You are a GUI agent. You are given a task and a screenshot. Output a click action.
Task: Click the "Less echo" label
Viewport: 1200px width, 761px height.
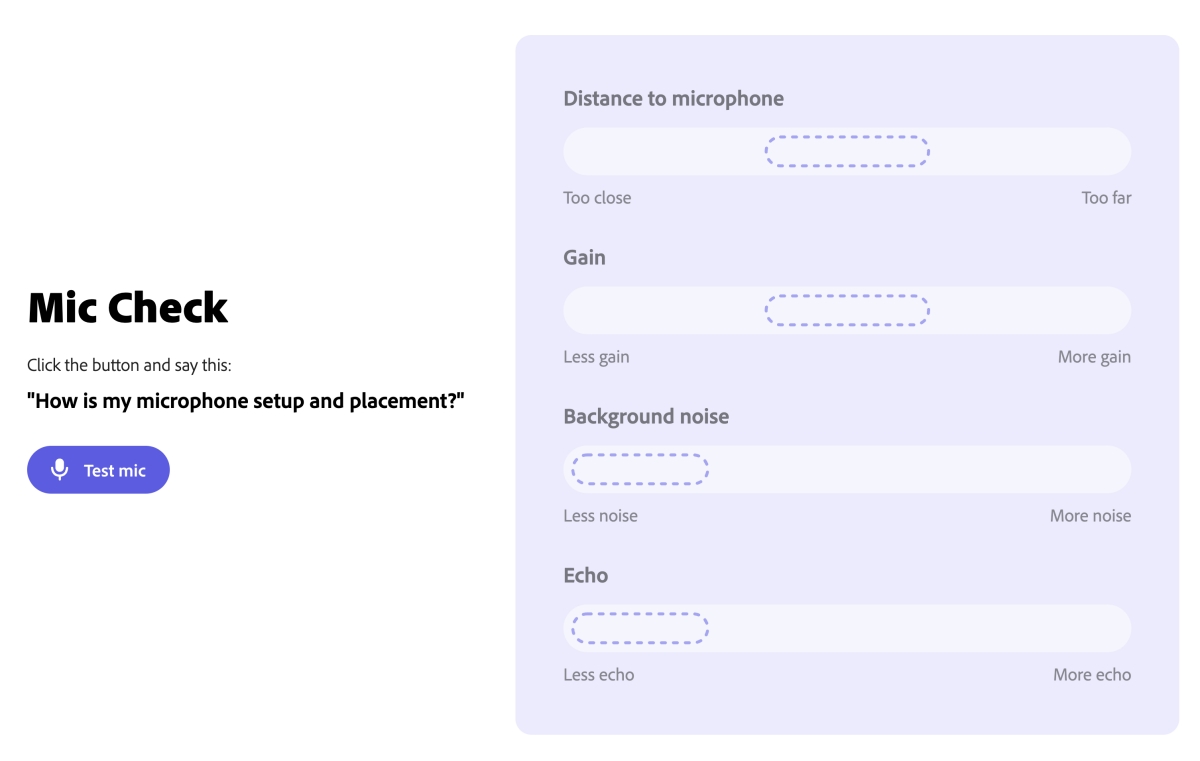598,675
